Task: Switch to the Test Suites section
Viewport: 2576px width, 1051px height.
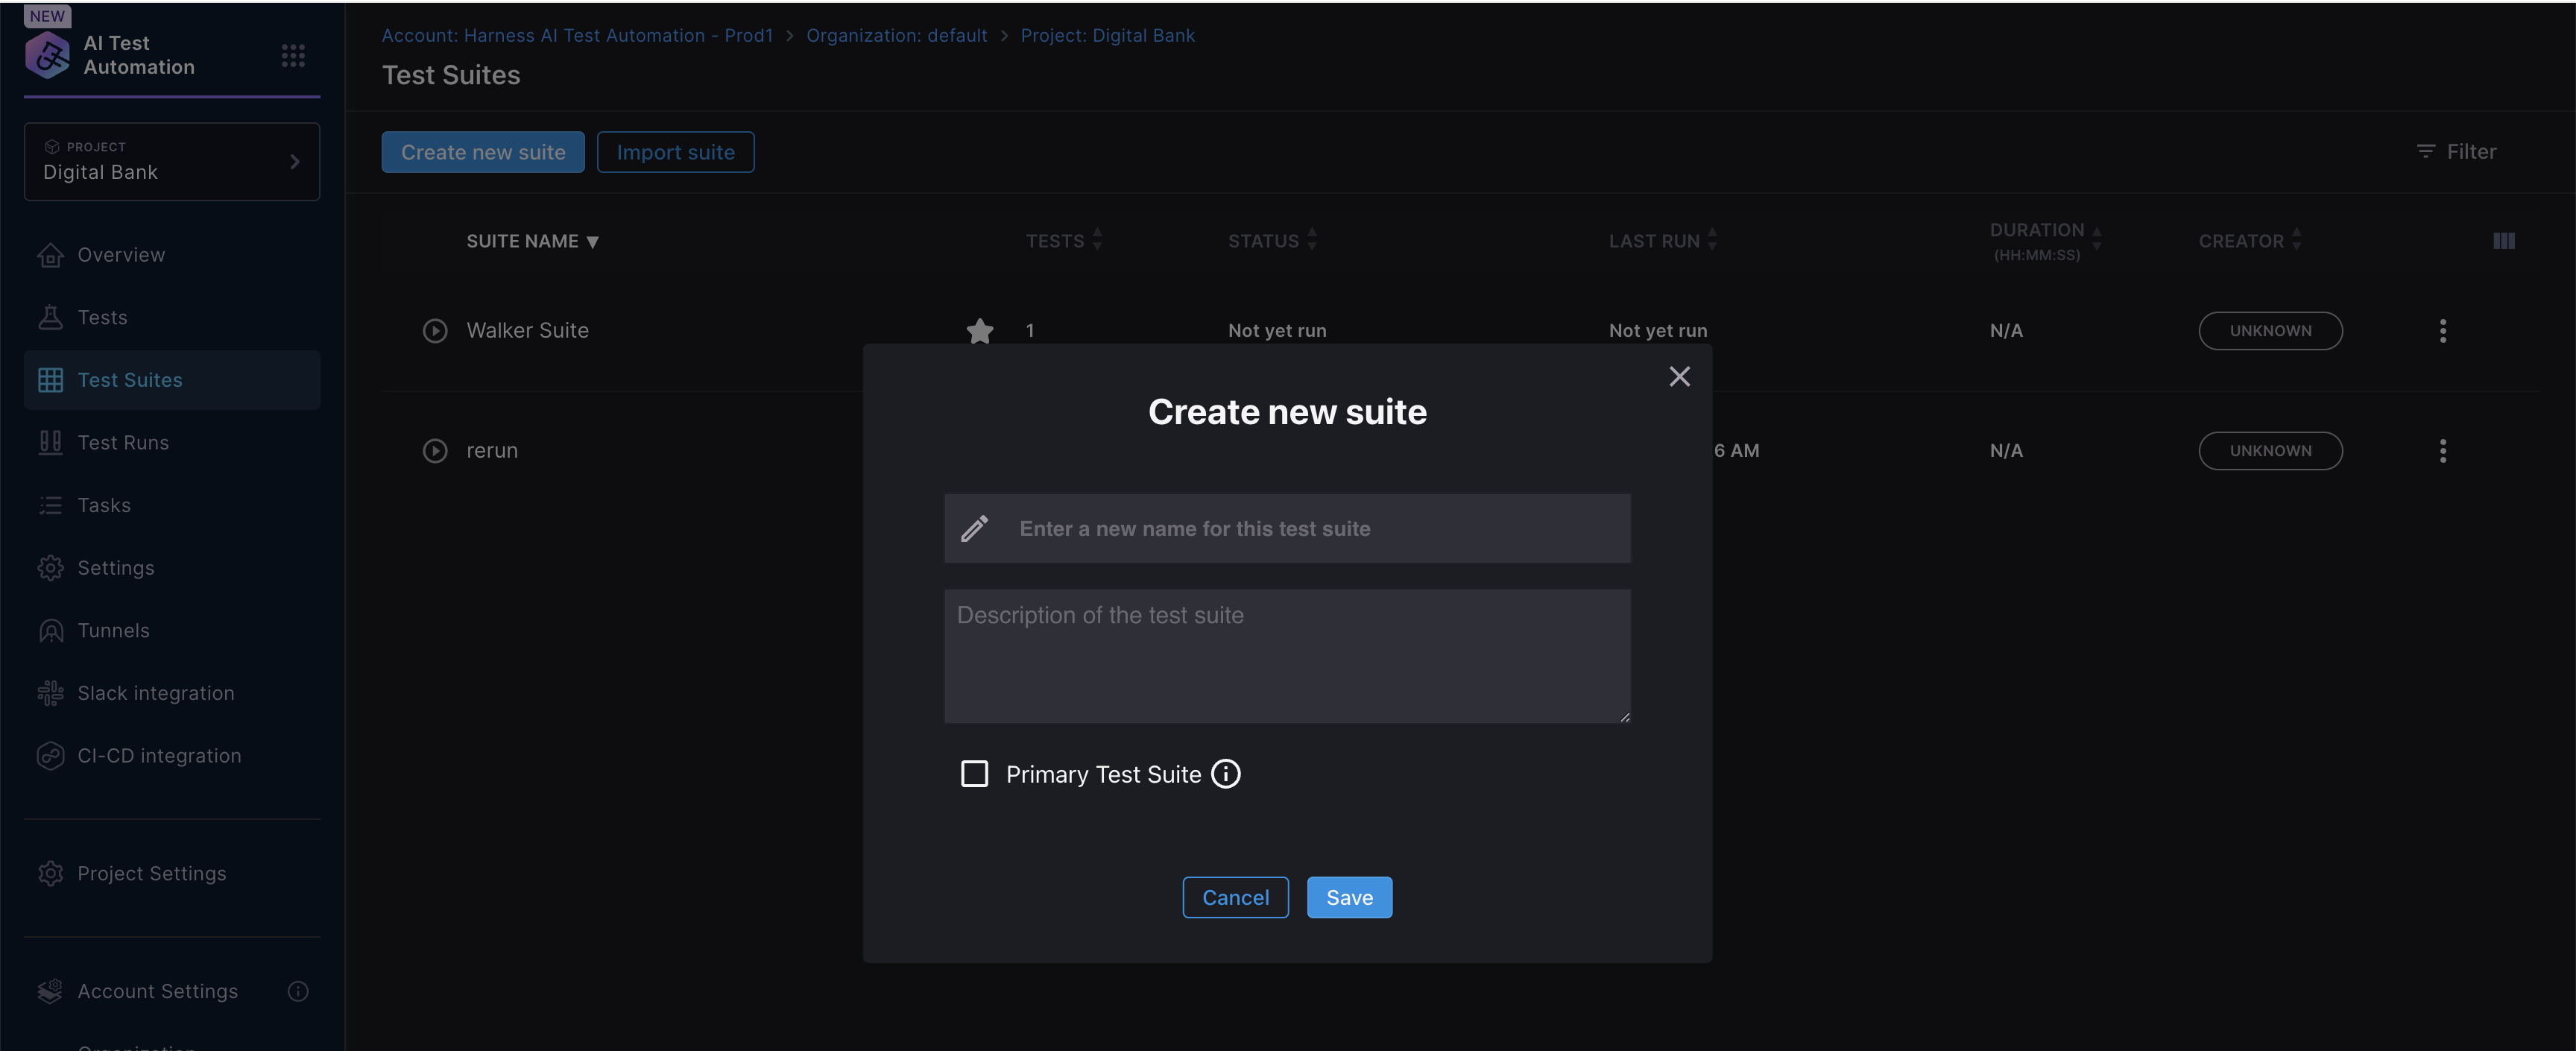Action: pos(130,379)
